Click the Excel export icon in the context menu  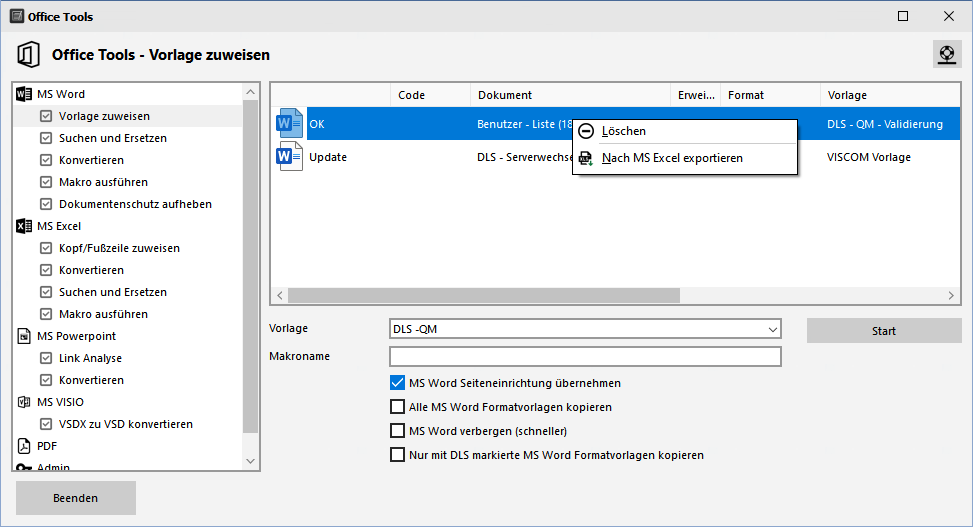click(x=586, y=158)
